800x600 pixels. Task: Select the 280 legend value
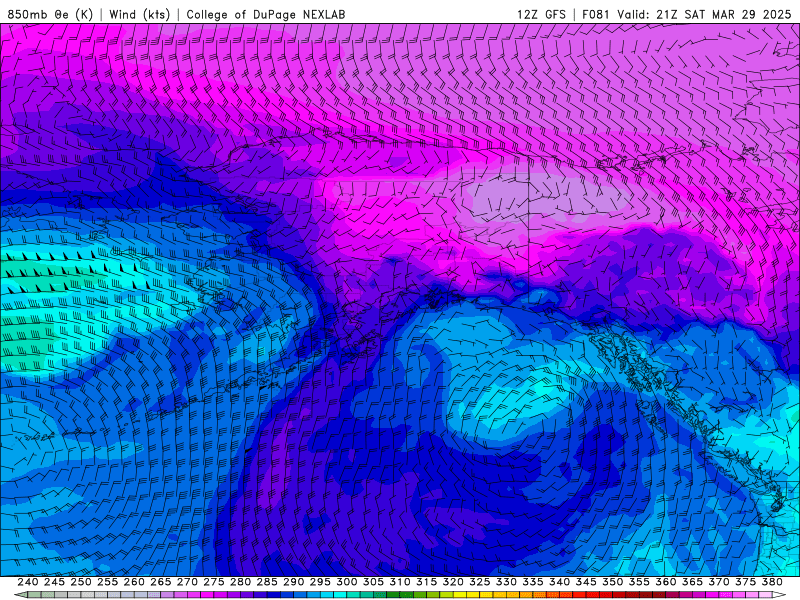(240, 582)
